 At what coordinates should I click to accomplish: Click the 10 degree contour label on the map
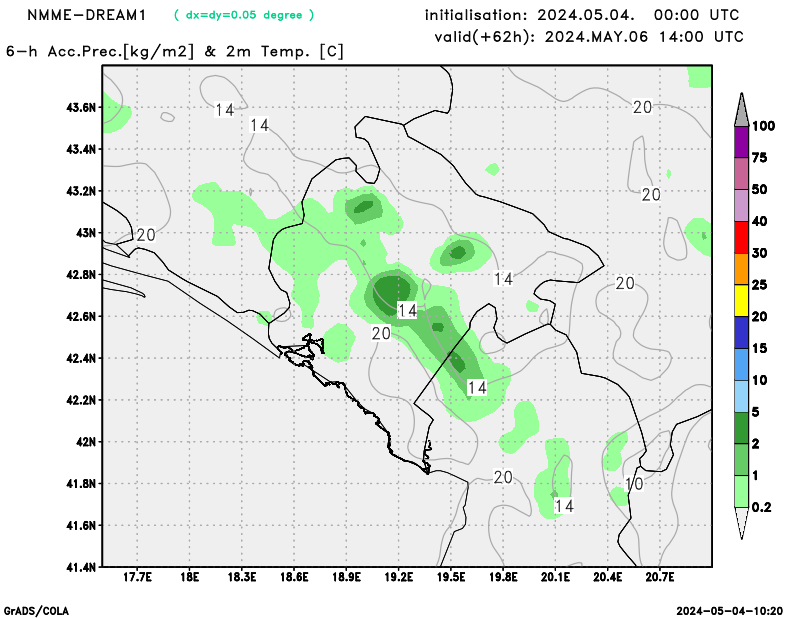[634, 484]
